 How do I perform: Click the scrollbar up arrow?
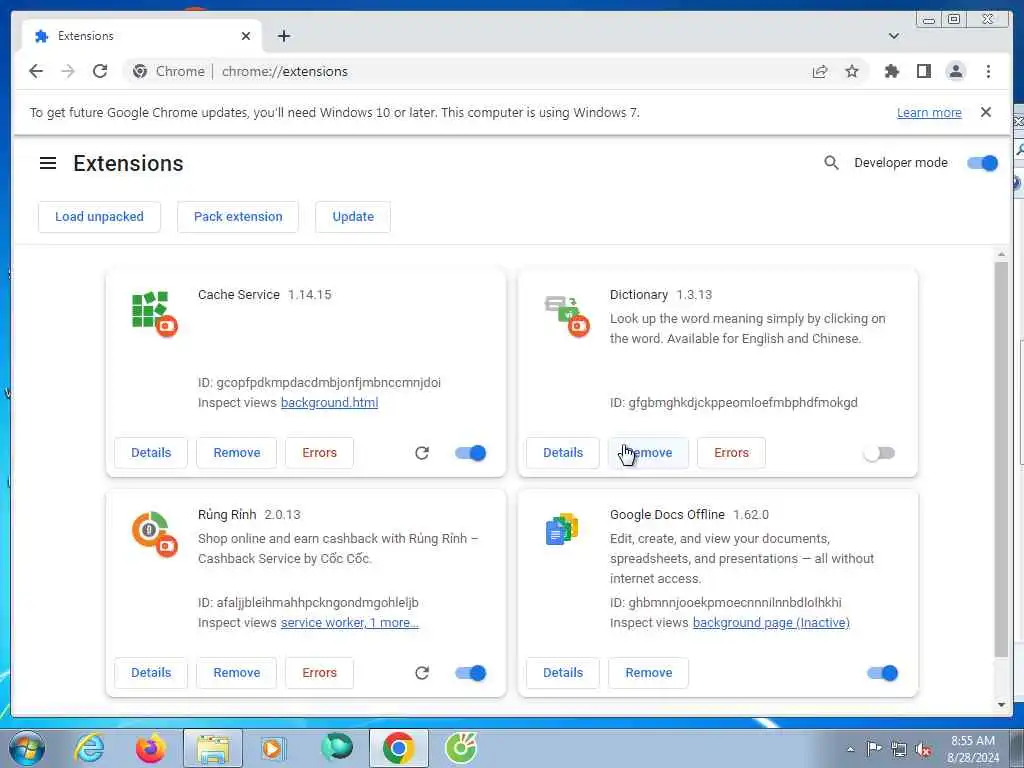1001,254
